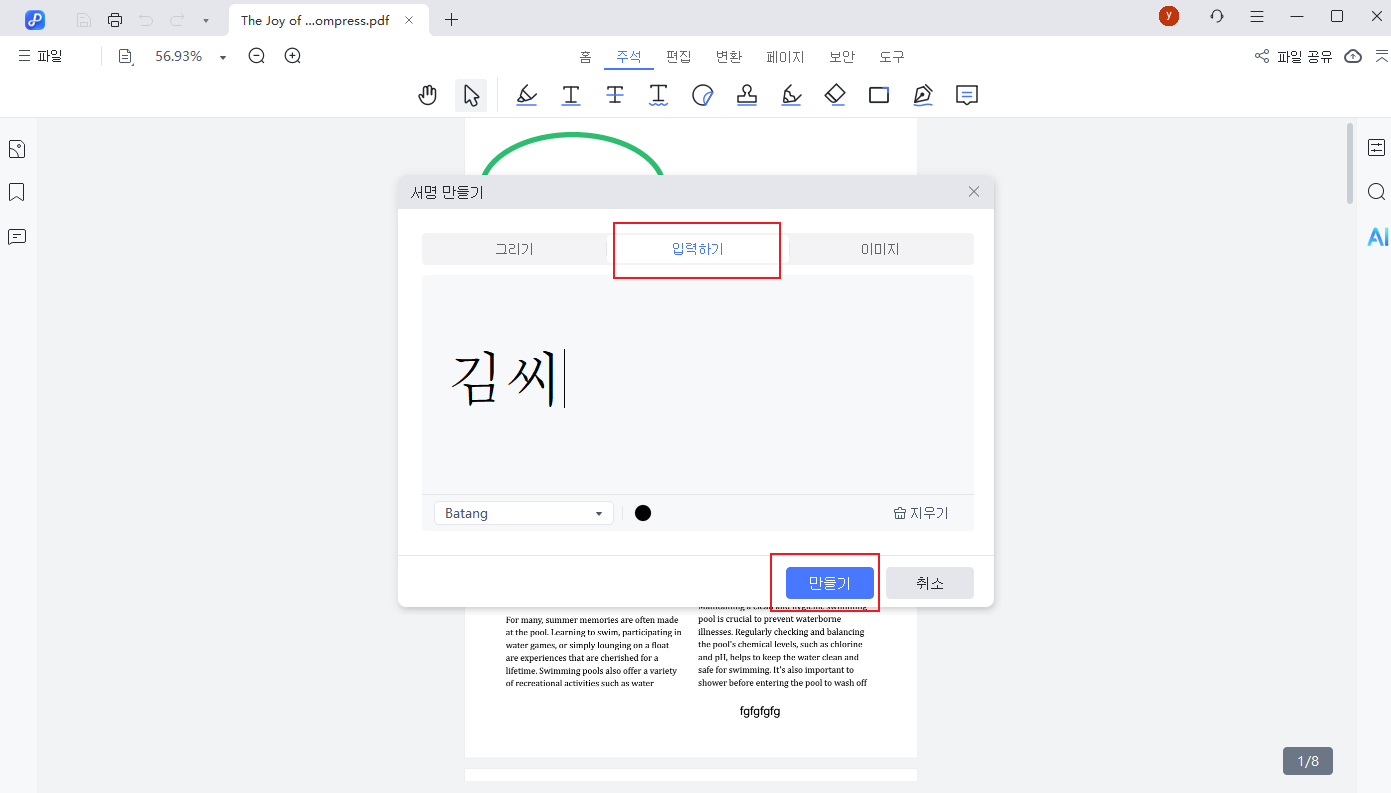Pick the Squiggly underline tool
Viewport: 1391px width, 793px height.
point(659,95)
